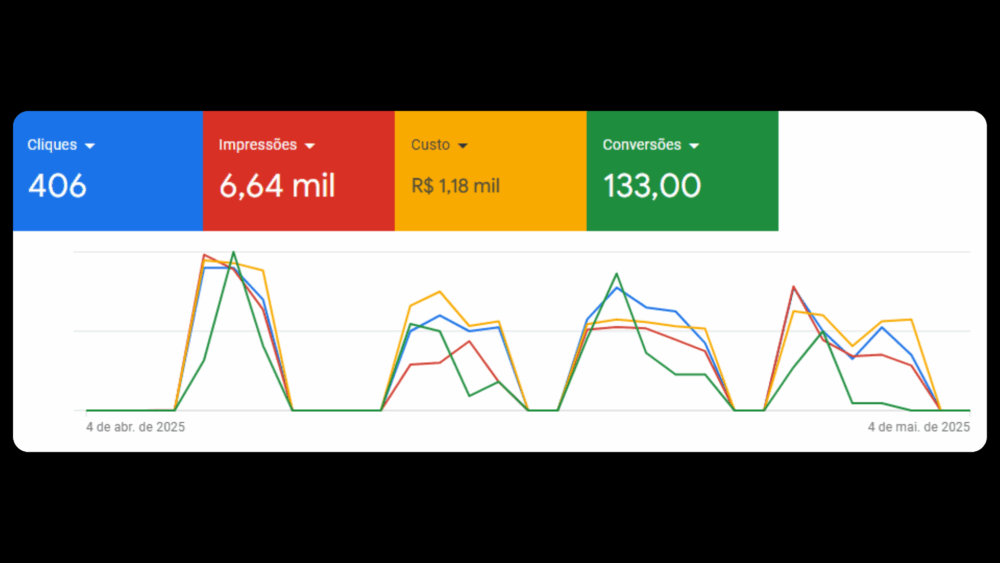This screenshot has width=1000, height=563.
Task: Click the Conversões label text
Action: point(641,145)
